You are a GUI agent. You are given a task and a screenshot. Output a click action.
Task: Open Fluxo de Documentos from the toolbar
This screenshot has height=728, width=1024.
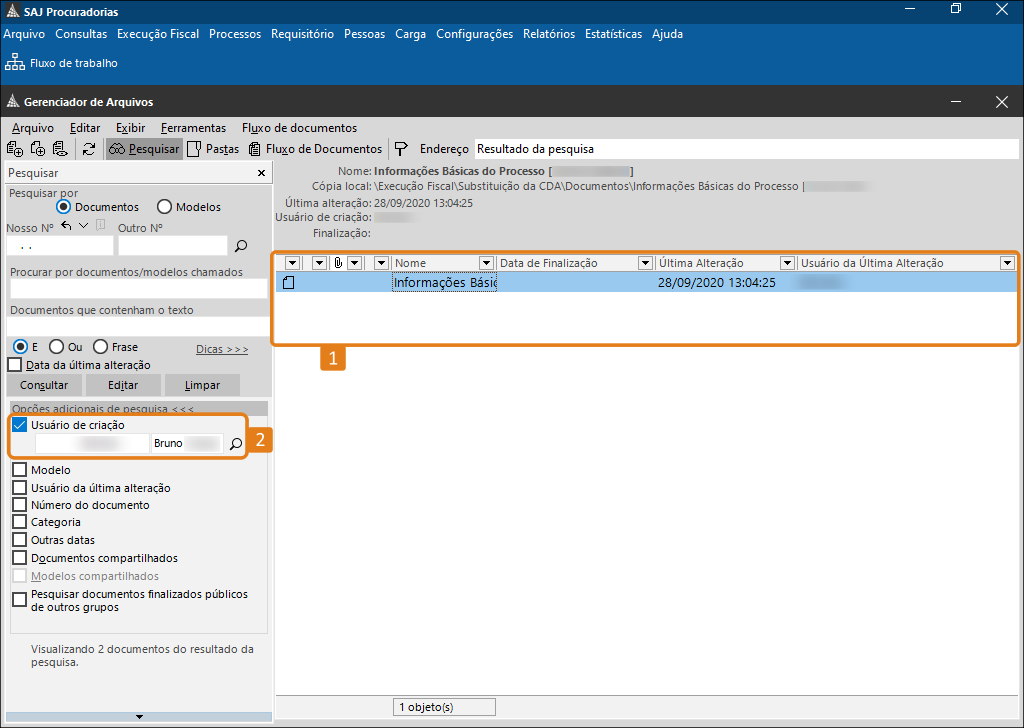315,149
